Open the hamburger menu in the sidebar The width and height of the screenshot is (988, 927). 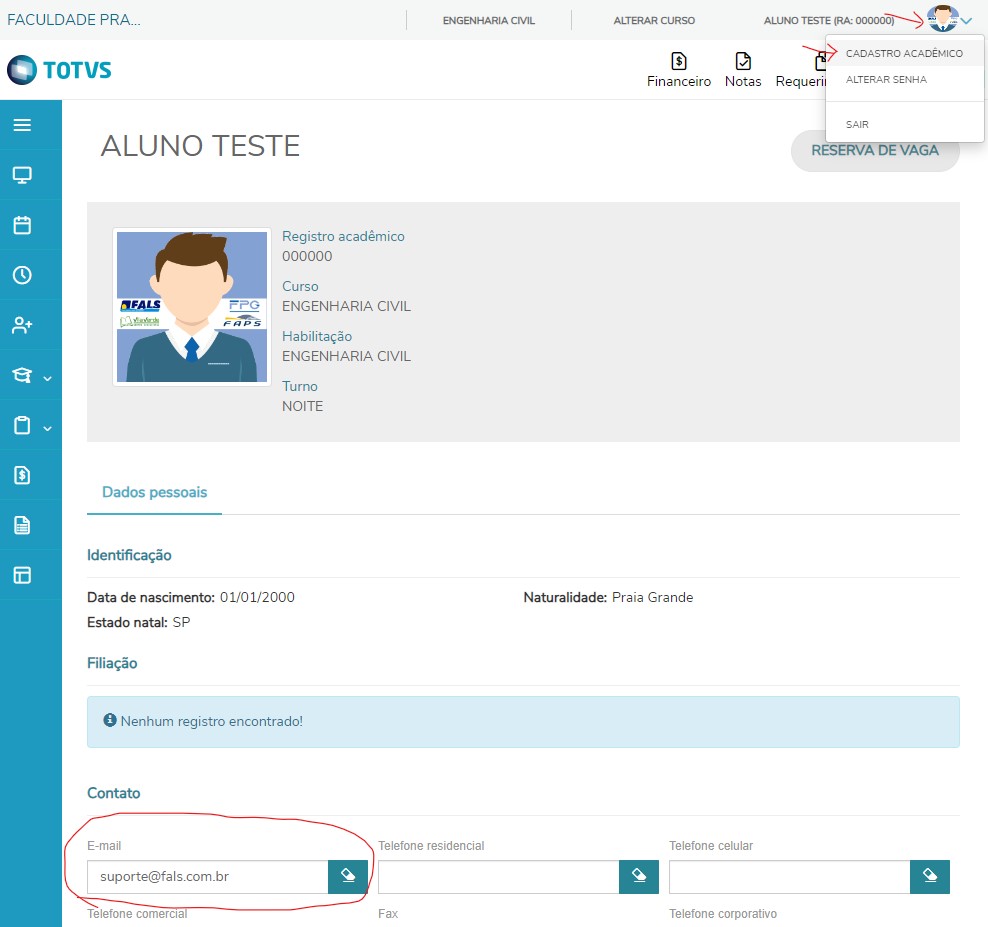coord(22,125)
